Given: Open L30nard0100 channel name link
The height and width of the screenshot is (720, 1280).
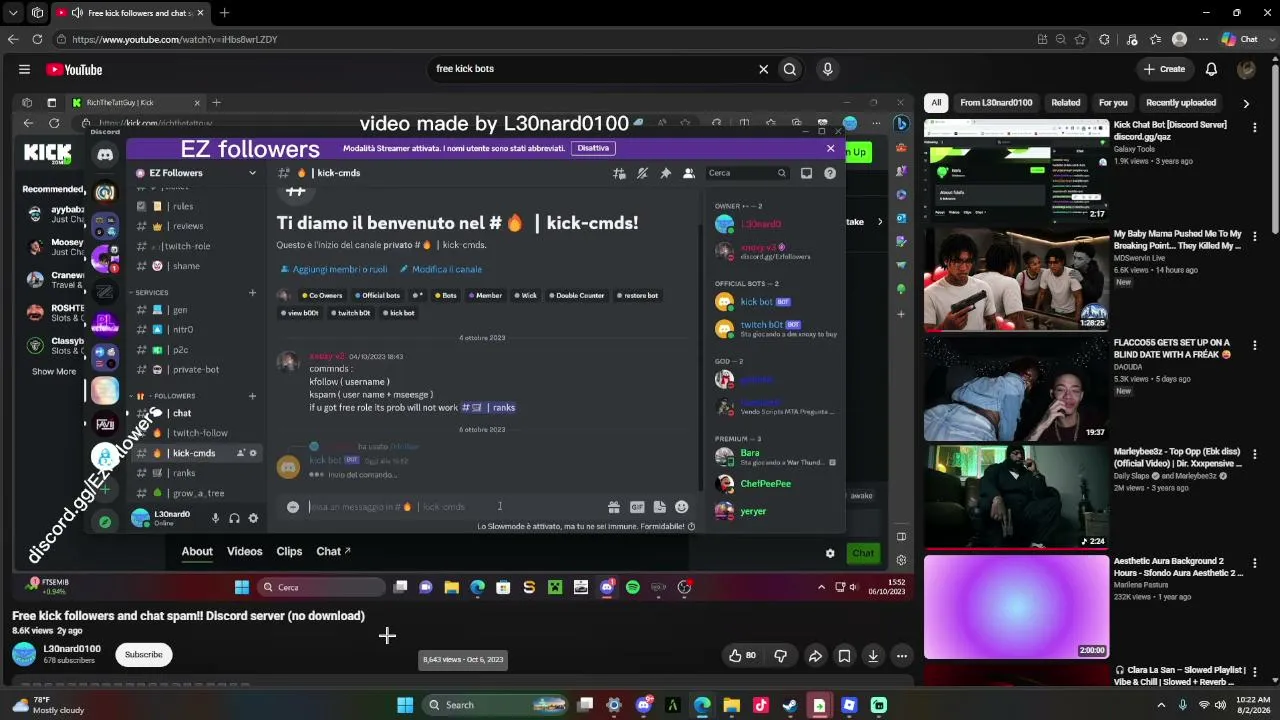Looking at the screenshot, I should 72,648.
